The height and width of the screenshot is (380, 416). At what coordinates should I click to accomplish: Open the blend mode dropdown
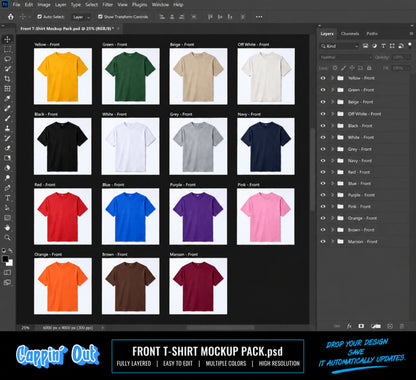click(x=345, y=57)
